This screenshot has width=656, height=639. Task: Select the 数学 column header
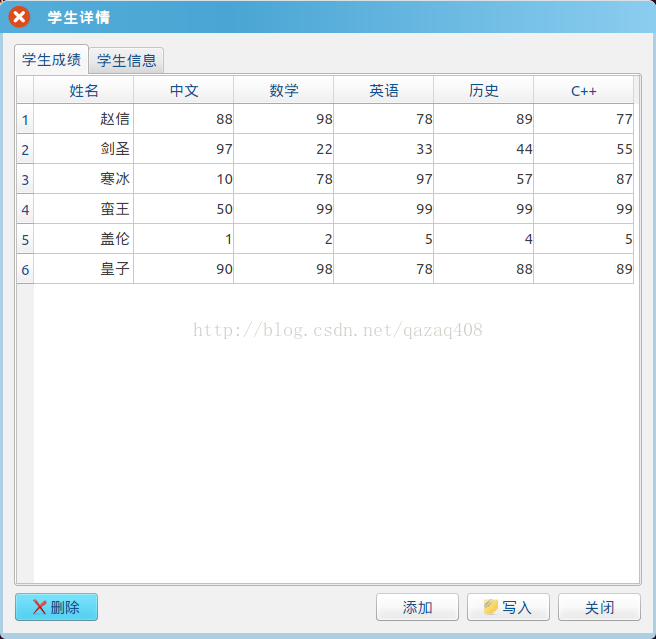pyautogui.click(x=284, y=90)
